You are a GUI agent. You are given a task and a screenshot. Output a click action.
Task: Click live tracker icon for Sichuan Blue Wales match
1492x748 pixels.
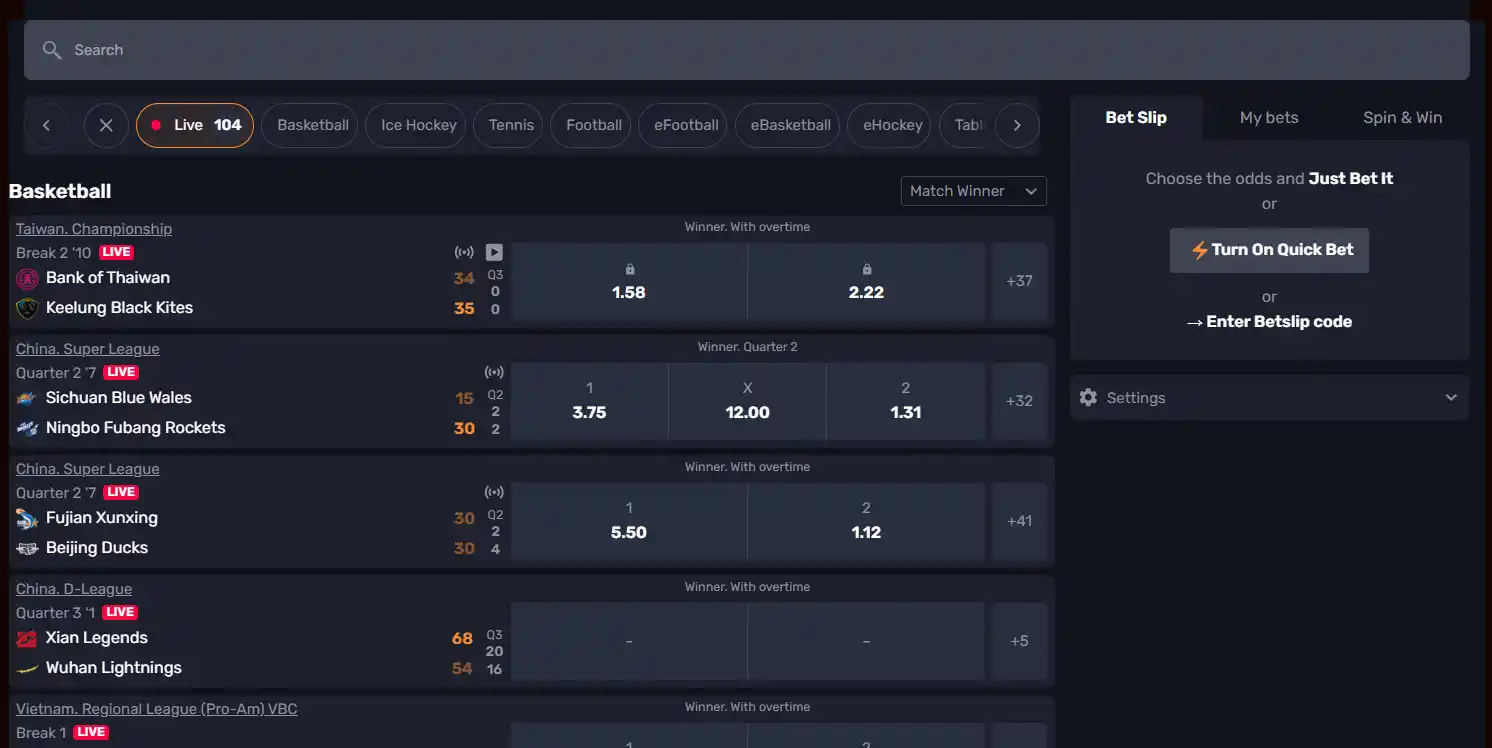point(494,372)
